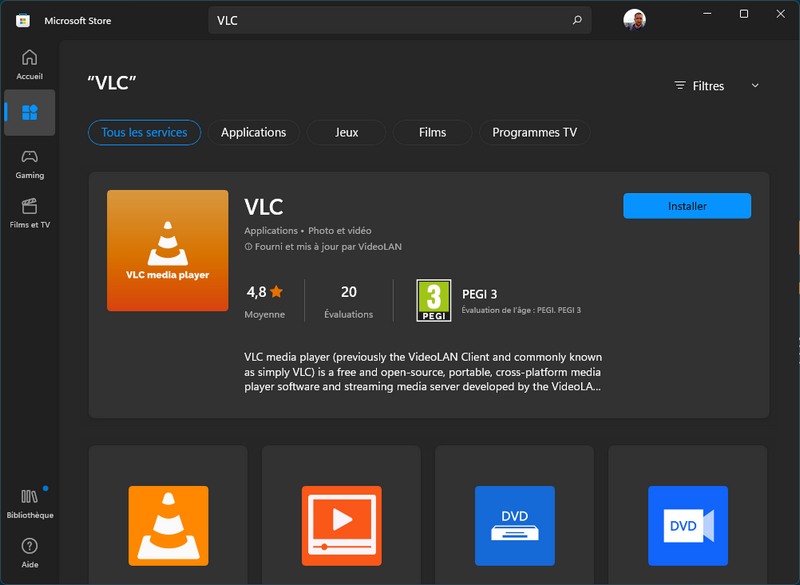
Task: Open the blue DVD camera app card
Action: point(688,515)
